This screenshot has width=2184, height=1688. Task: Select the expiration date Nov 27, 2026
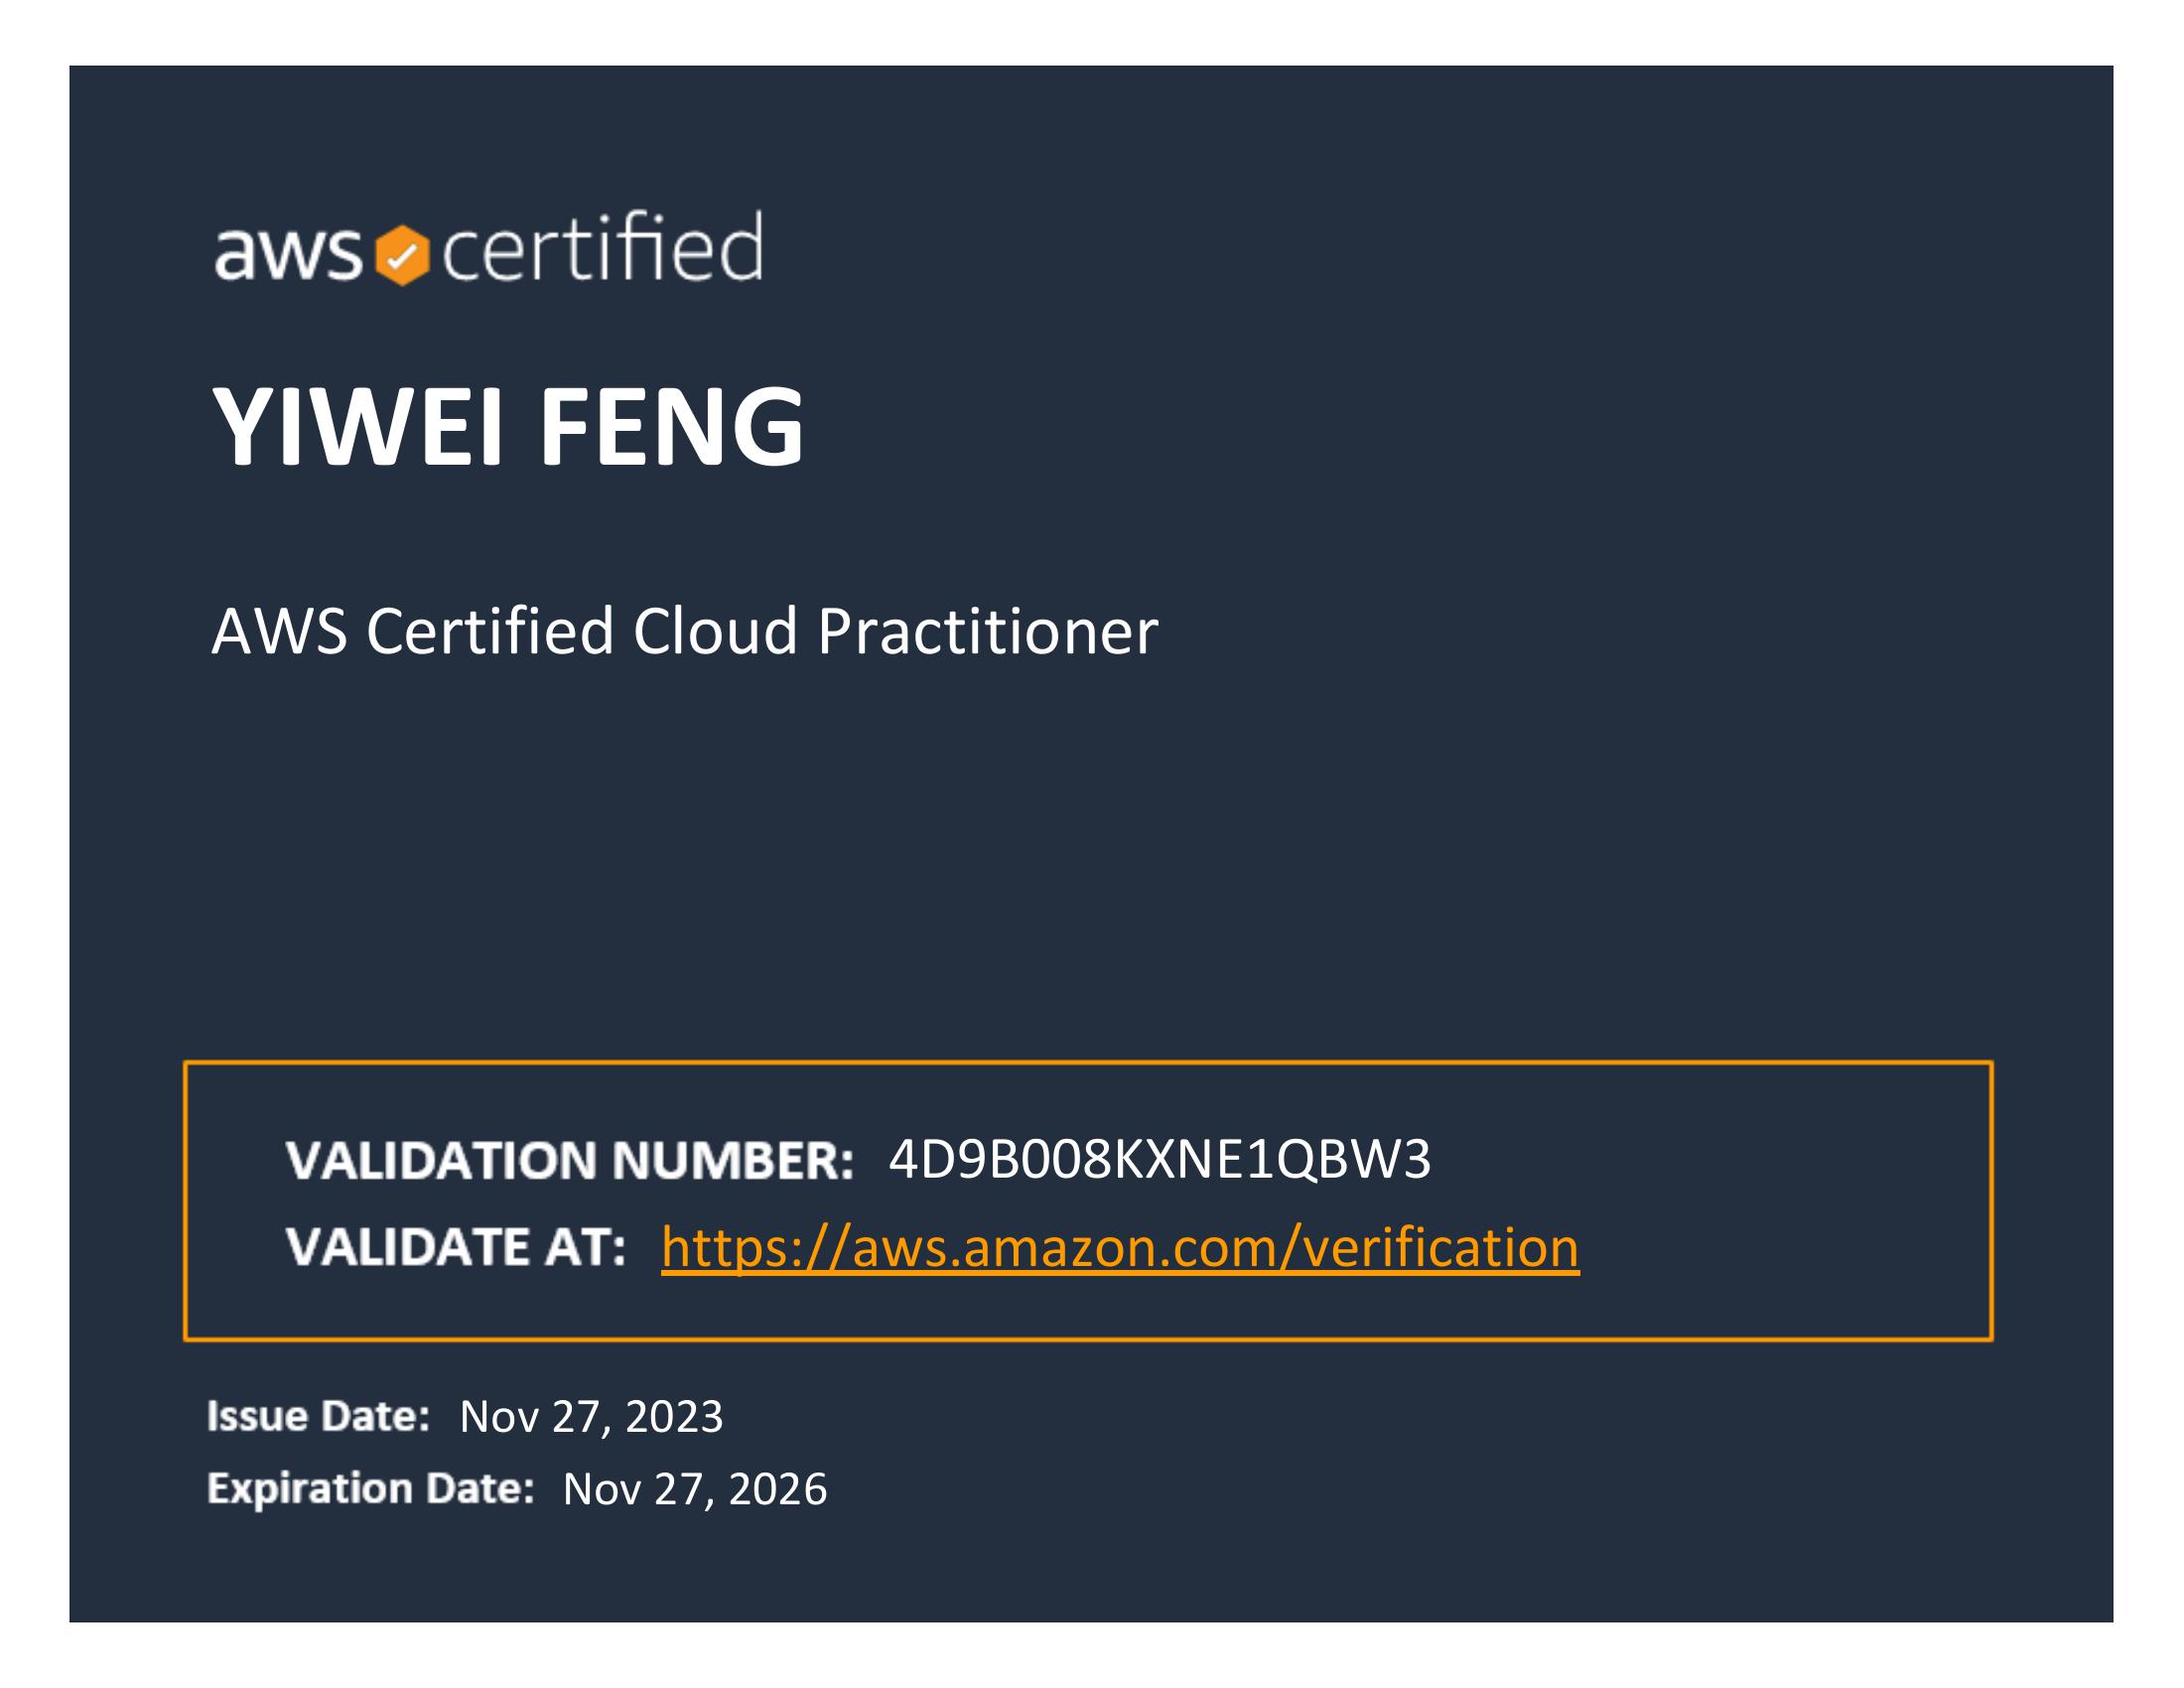(x=695, y=1489)
